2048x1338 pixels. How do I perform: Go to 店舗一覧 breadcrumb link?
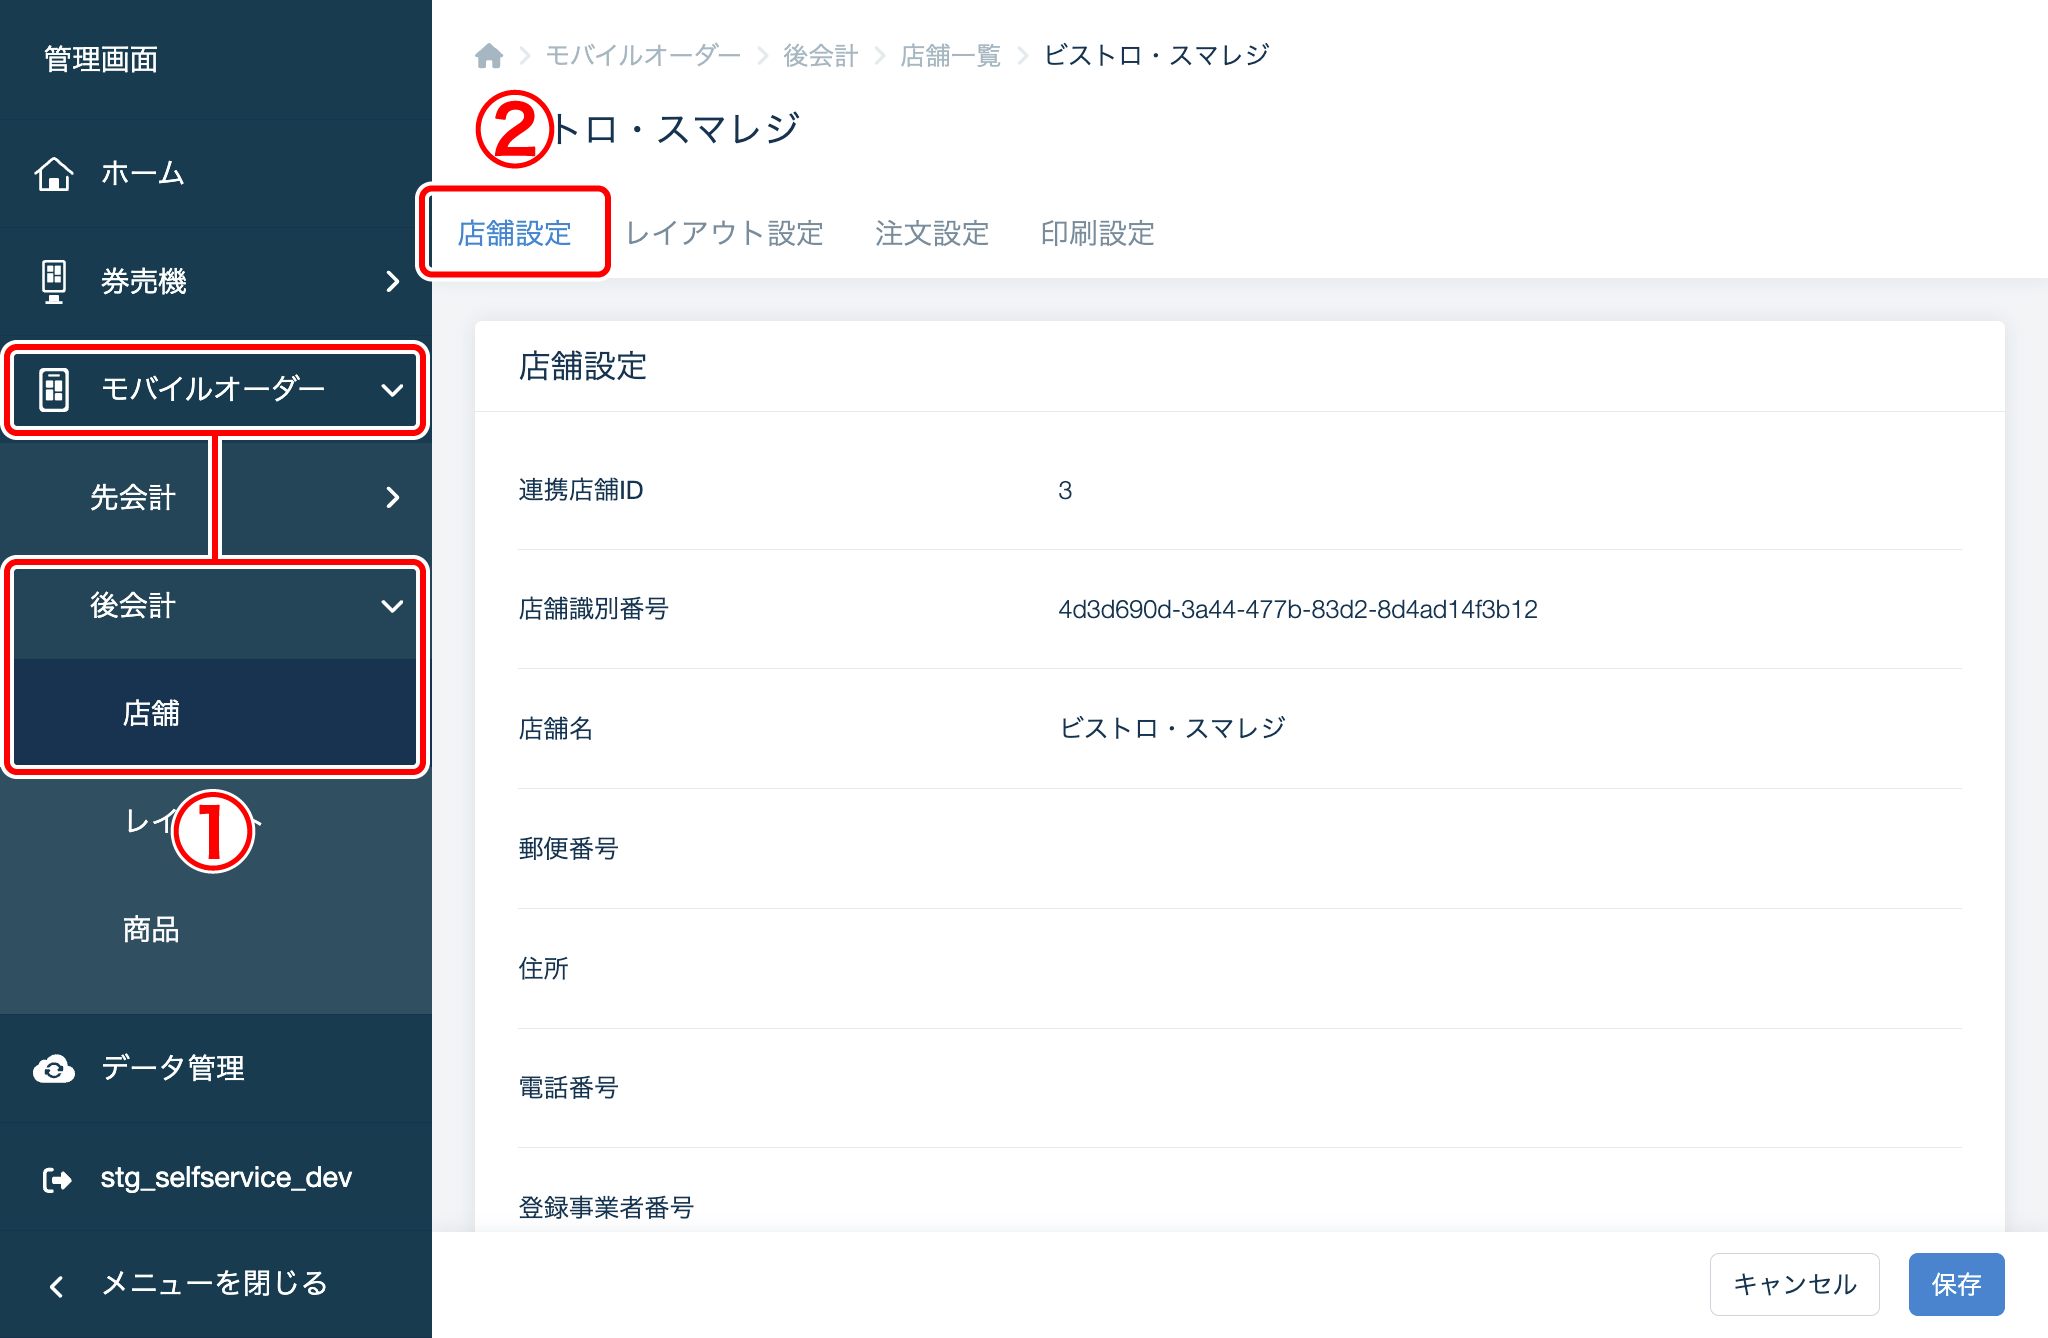click(950, 56)
